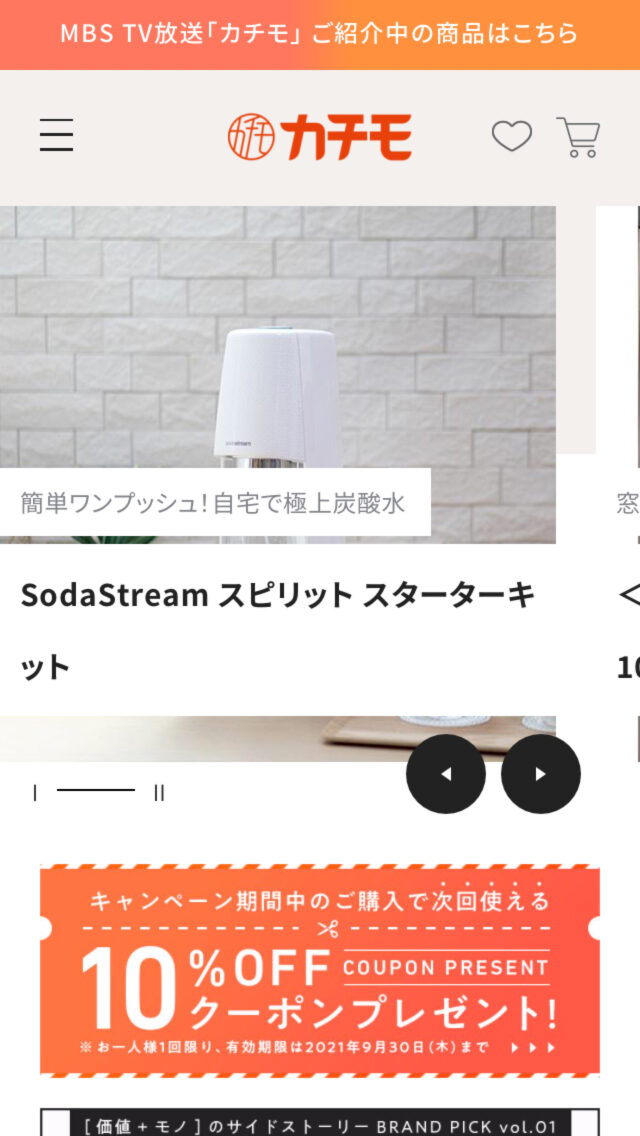Tap the round カチモ emblem mark
This screenshot has width=640, height=1136.
251,137
